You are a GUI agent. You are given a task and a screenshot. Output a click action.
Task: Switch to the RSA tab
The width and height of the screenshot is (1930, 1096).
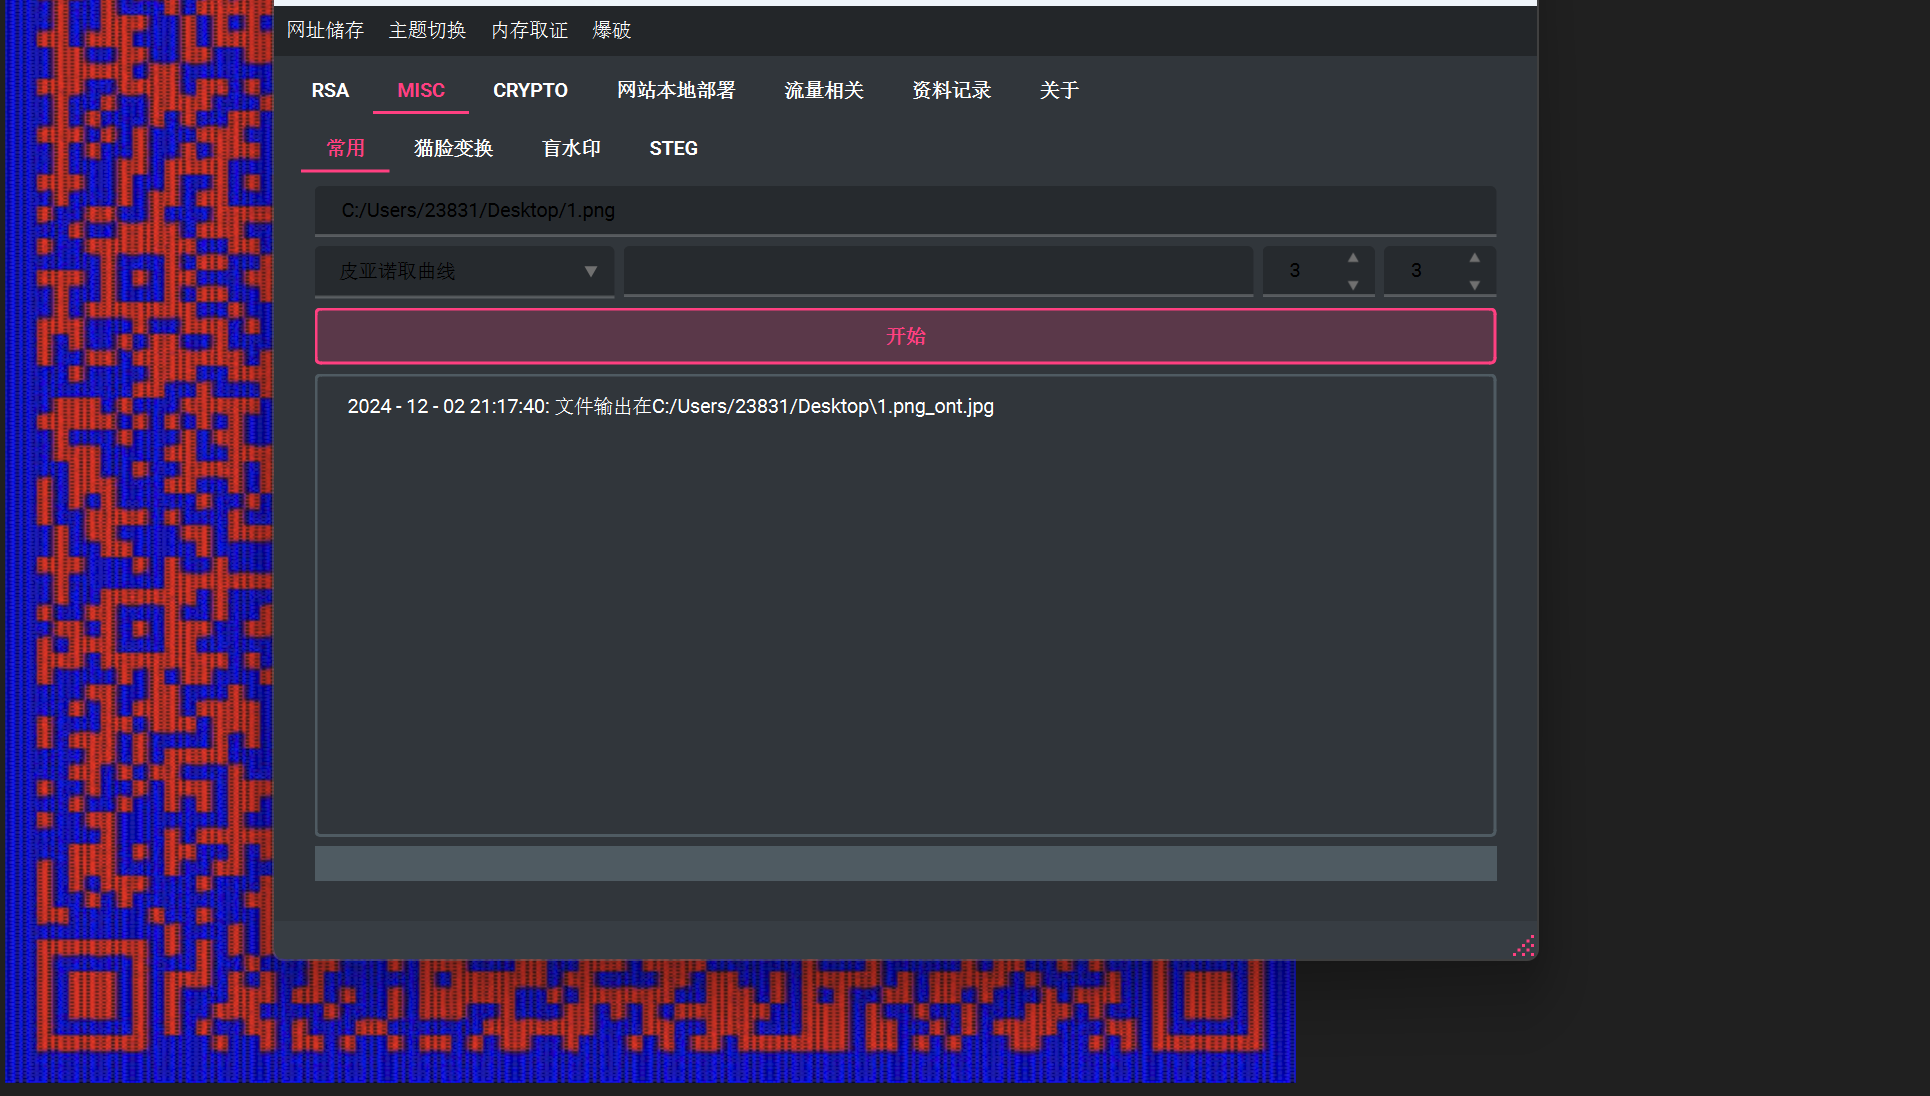[x=330, y=90]
